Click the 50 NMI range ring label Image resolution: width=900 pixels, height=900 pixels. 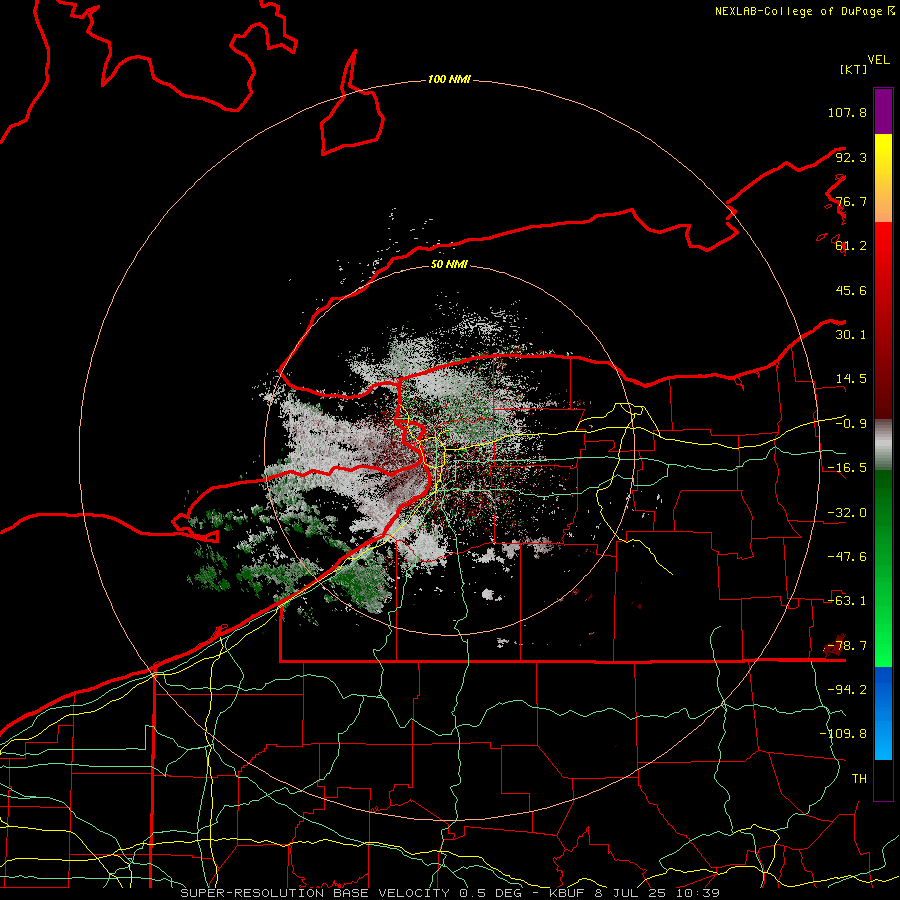point(449,265)
